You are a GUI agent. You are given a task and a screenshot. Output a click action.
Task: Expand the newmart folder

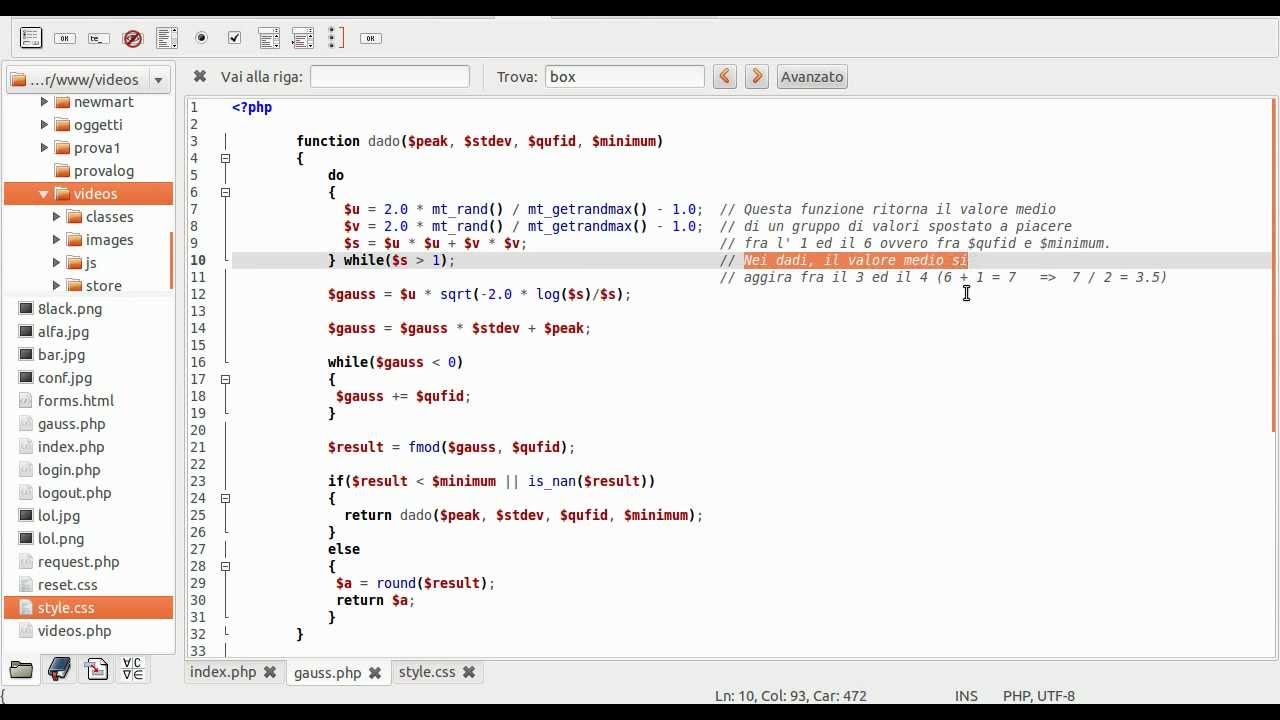point(44,102)
